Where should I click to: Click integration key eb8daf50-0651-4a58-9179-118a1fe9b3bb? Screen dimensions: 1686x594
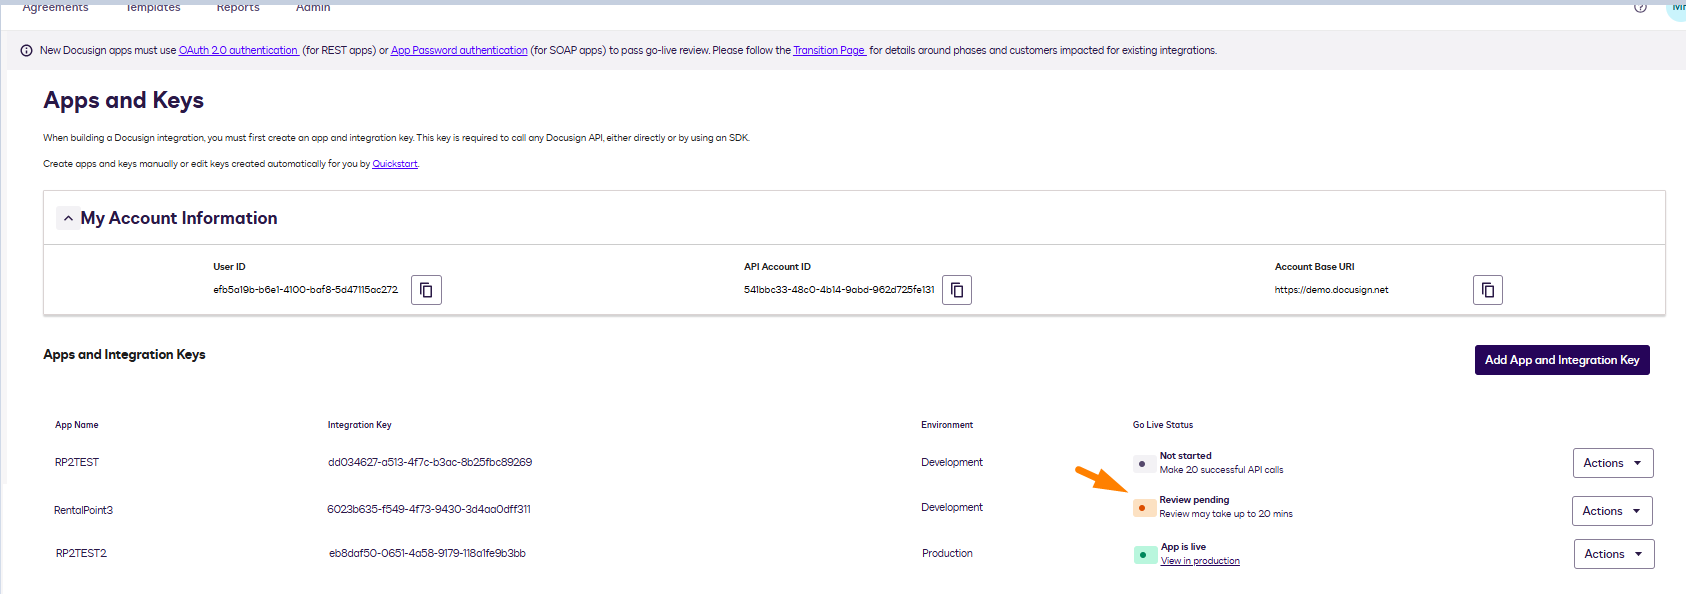click(x=427, y=553)
